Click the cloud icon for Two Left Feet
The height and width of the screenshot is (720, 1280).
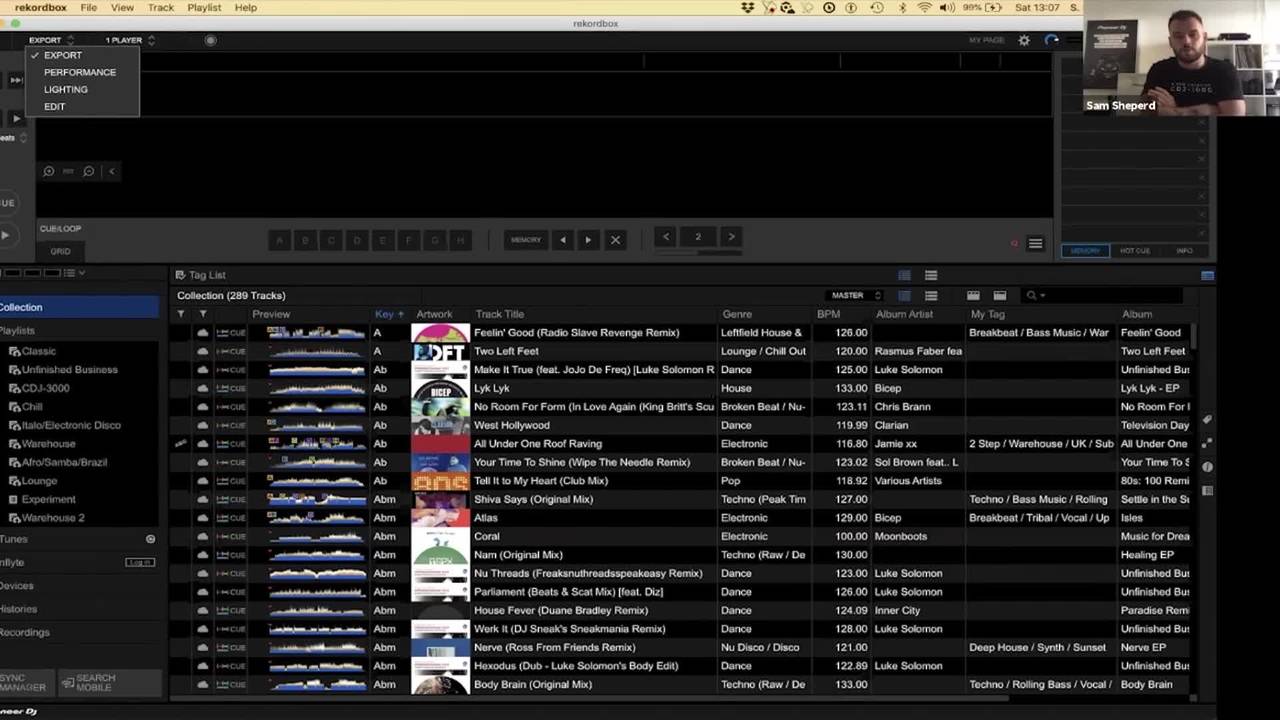click(203, 351)
